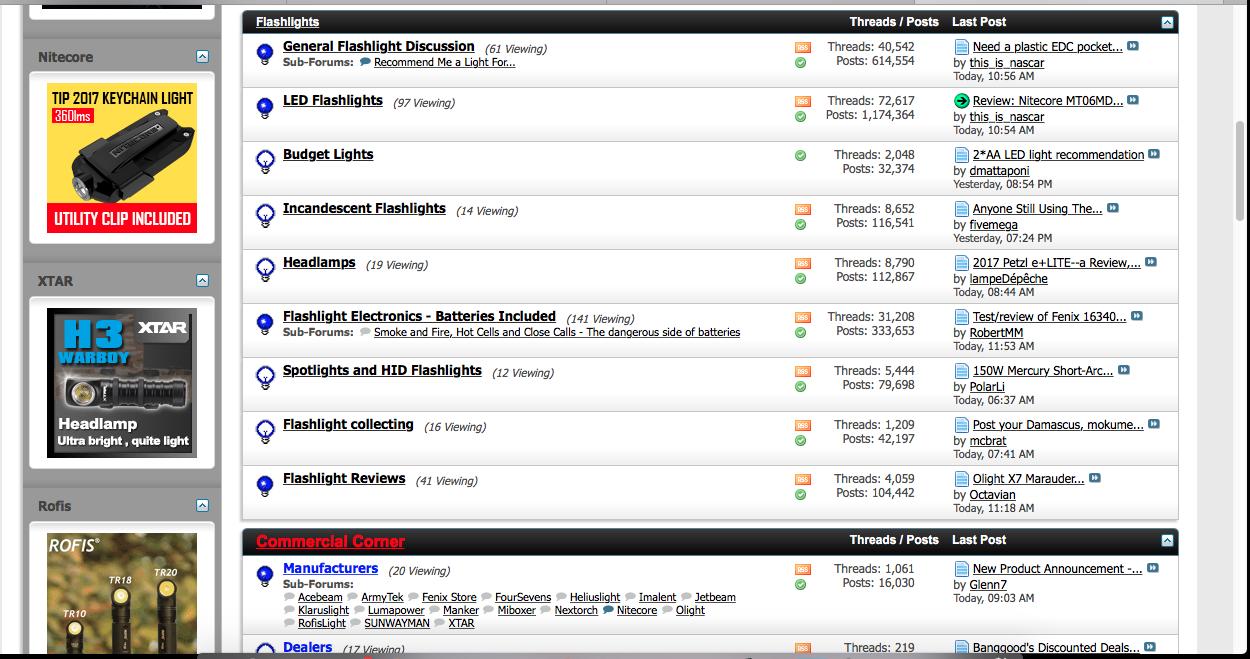Click RSS feed icon for Headlamps row
The image size is (1250, 659).
point(802,263)
